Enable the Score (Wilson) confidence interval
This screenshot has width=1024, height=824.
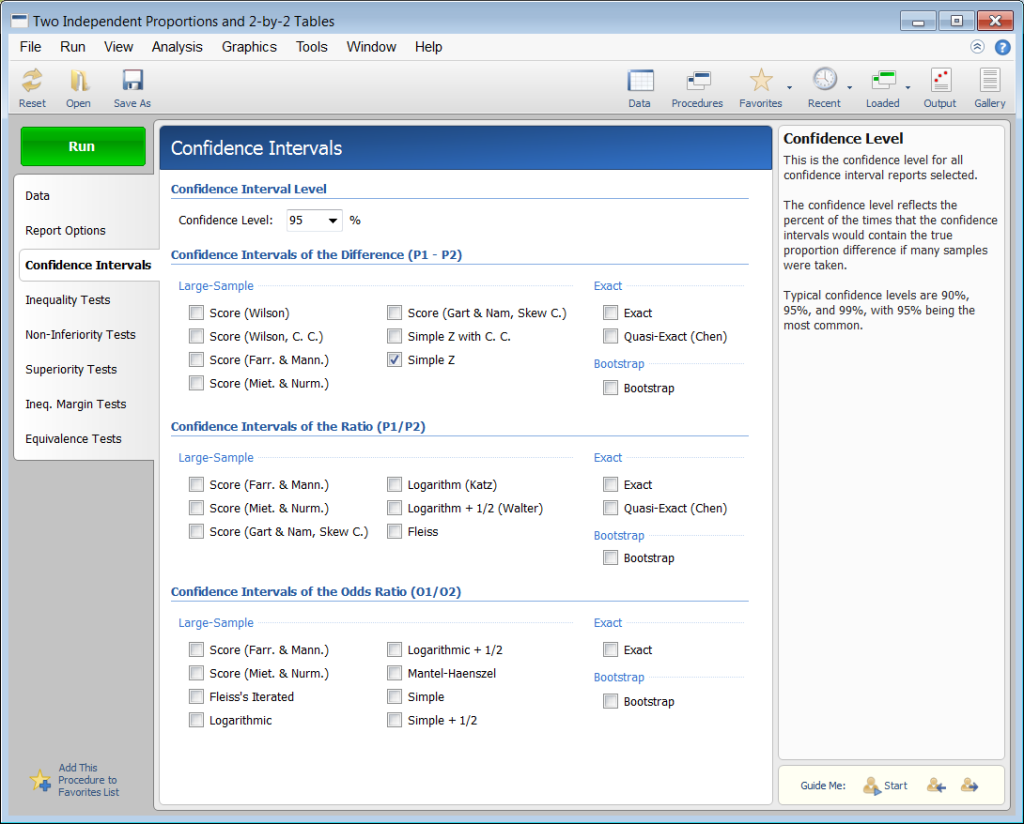click(x=196, y=312)
